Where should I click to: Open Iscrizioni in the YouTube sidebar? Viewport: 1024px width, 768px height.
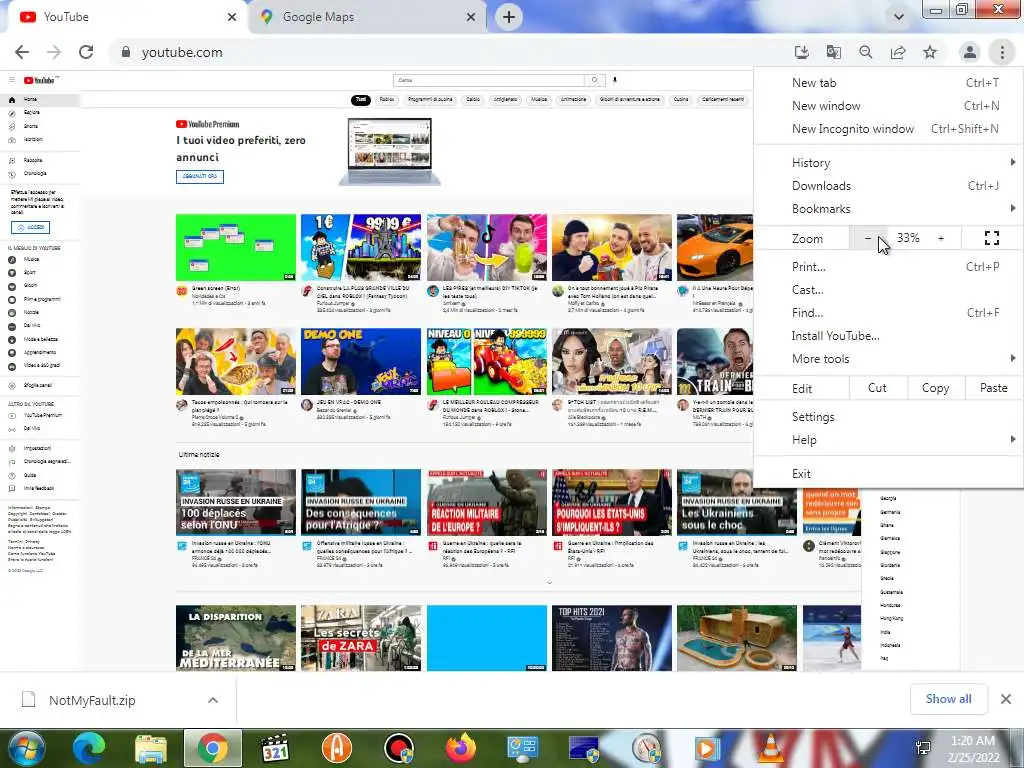point(40,139)
